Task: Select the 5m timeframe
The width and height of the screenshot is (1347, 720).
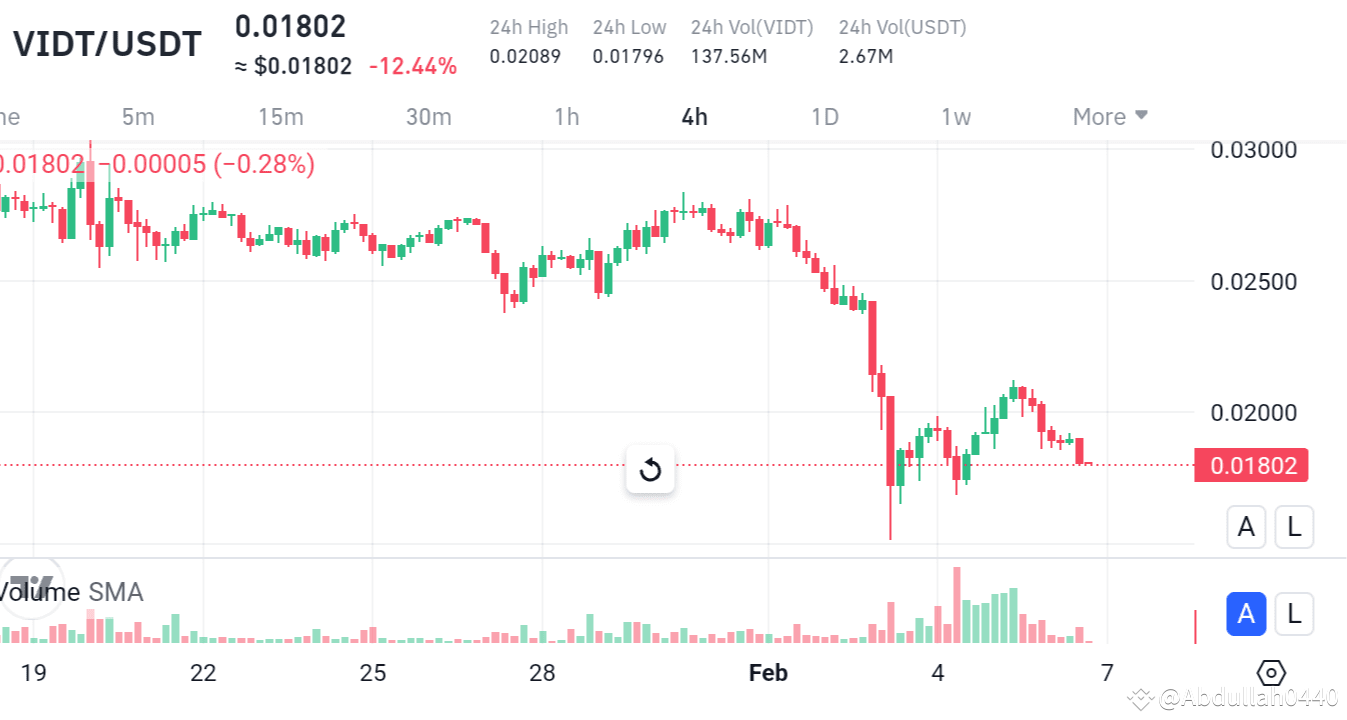Action: coord(138,116)
